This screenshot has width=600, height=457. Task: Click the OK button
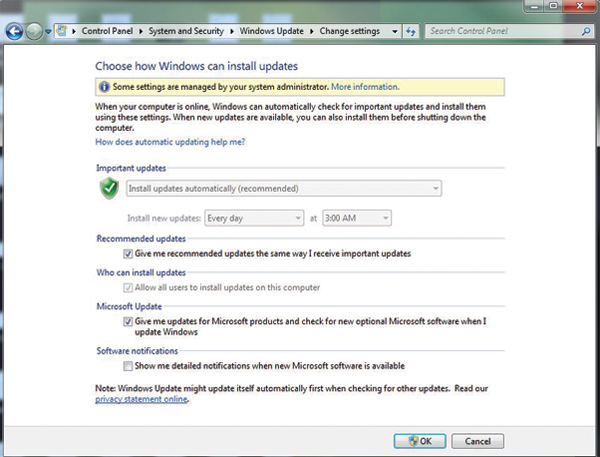coord(420,441)
